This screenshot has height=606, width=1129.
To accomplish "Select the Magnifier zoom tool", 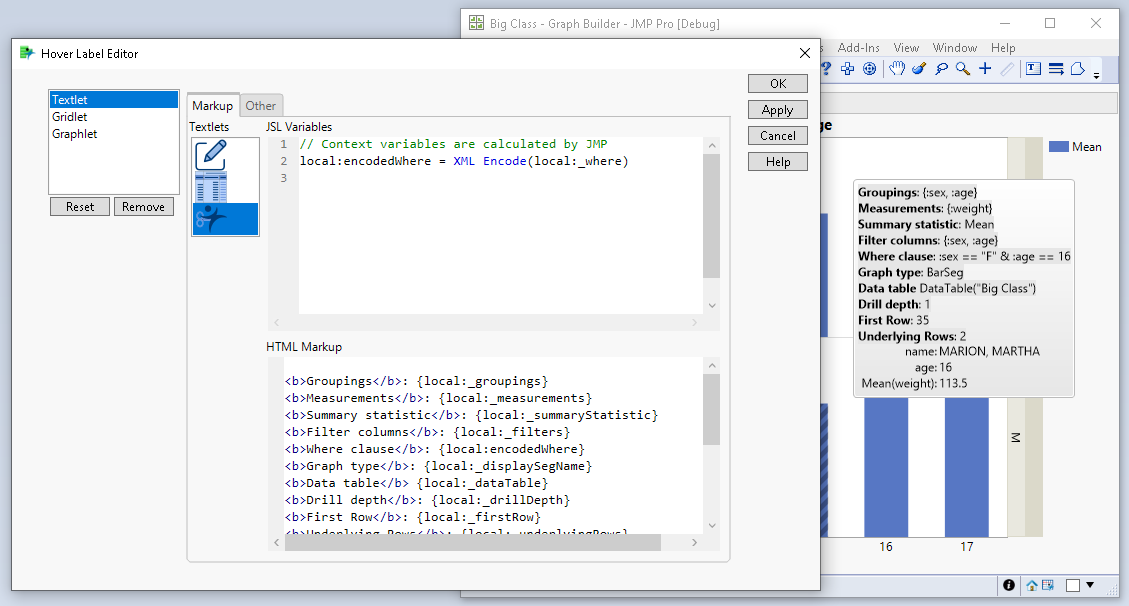I will pos(963,69).
